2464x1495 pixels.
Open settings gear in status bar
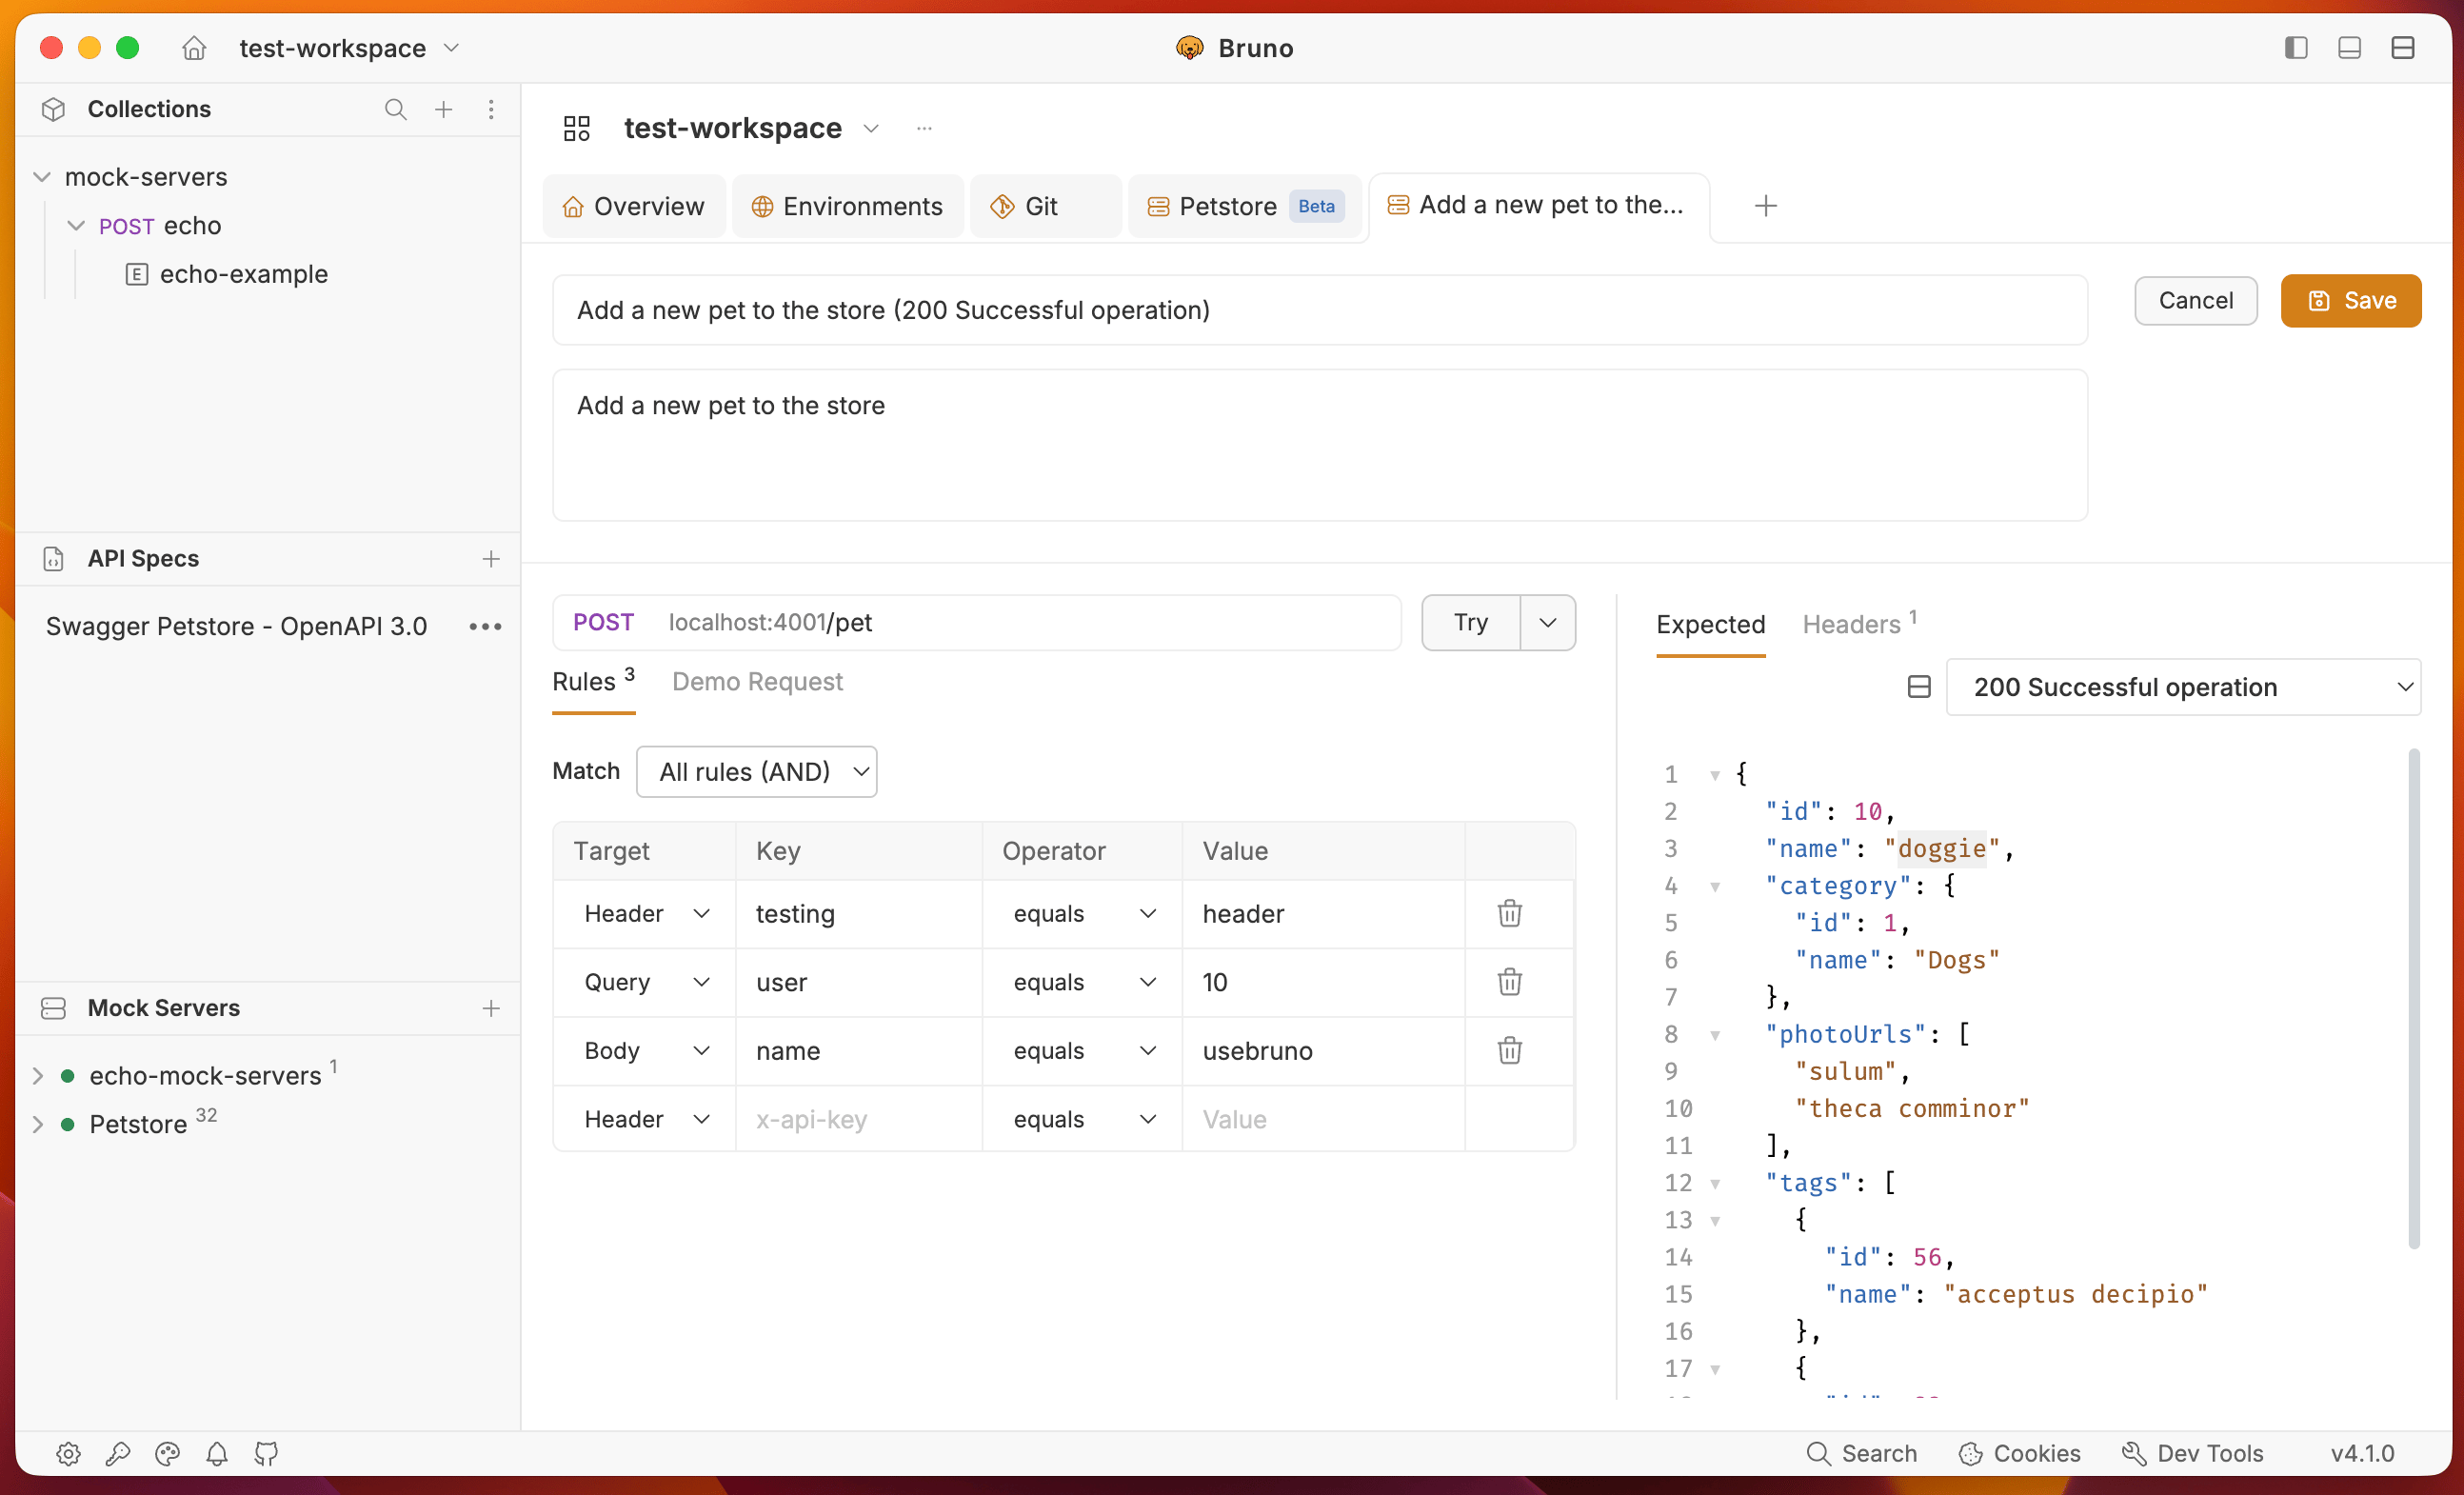point(68,1454)
